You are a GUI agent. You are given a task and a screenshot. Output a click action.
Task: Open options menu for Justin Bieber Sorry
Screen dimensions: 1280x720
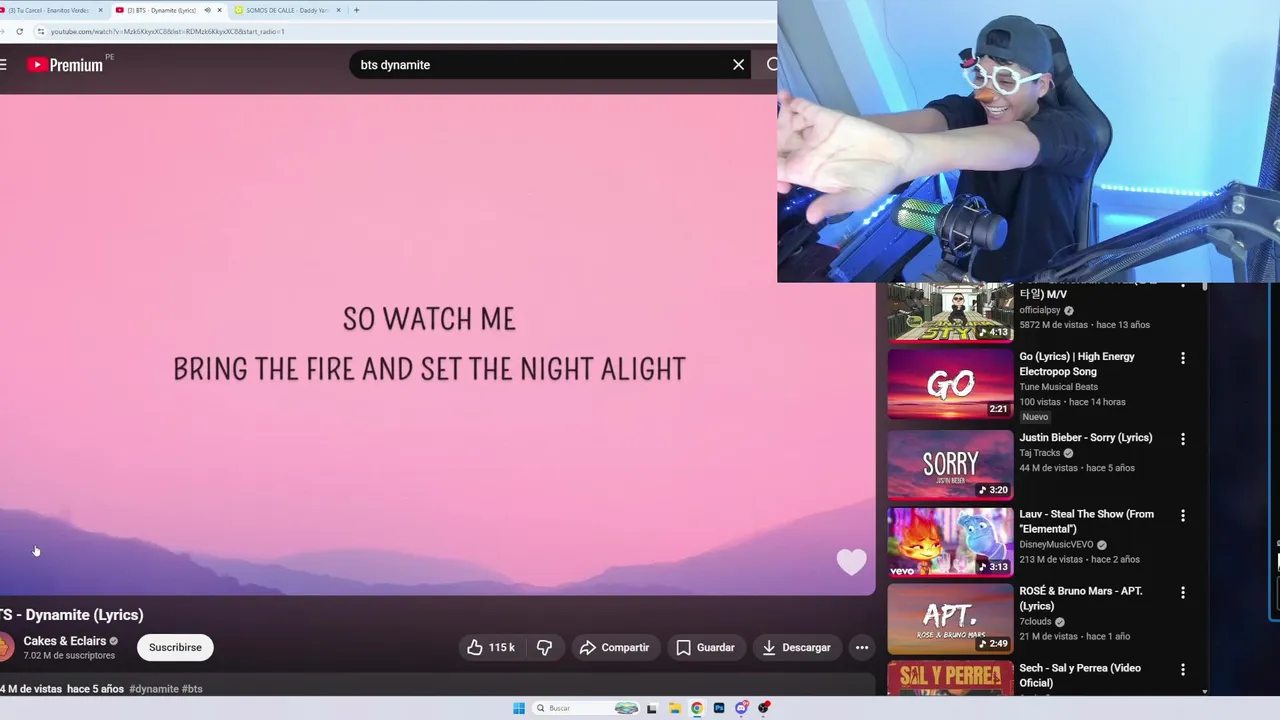[1183, 439]
